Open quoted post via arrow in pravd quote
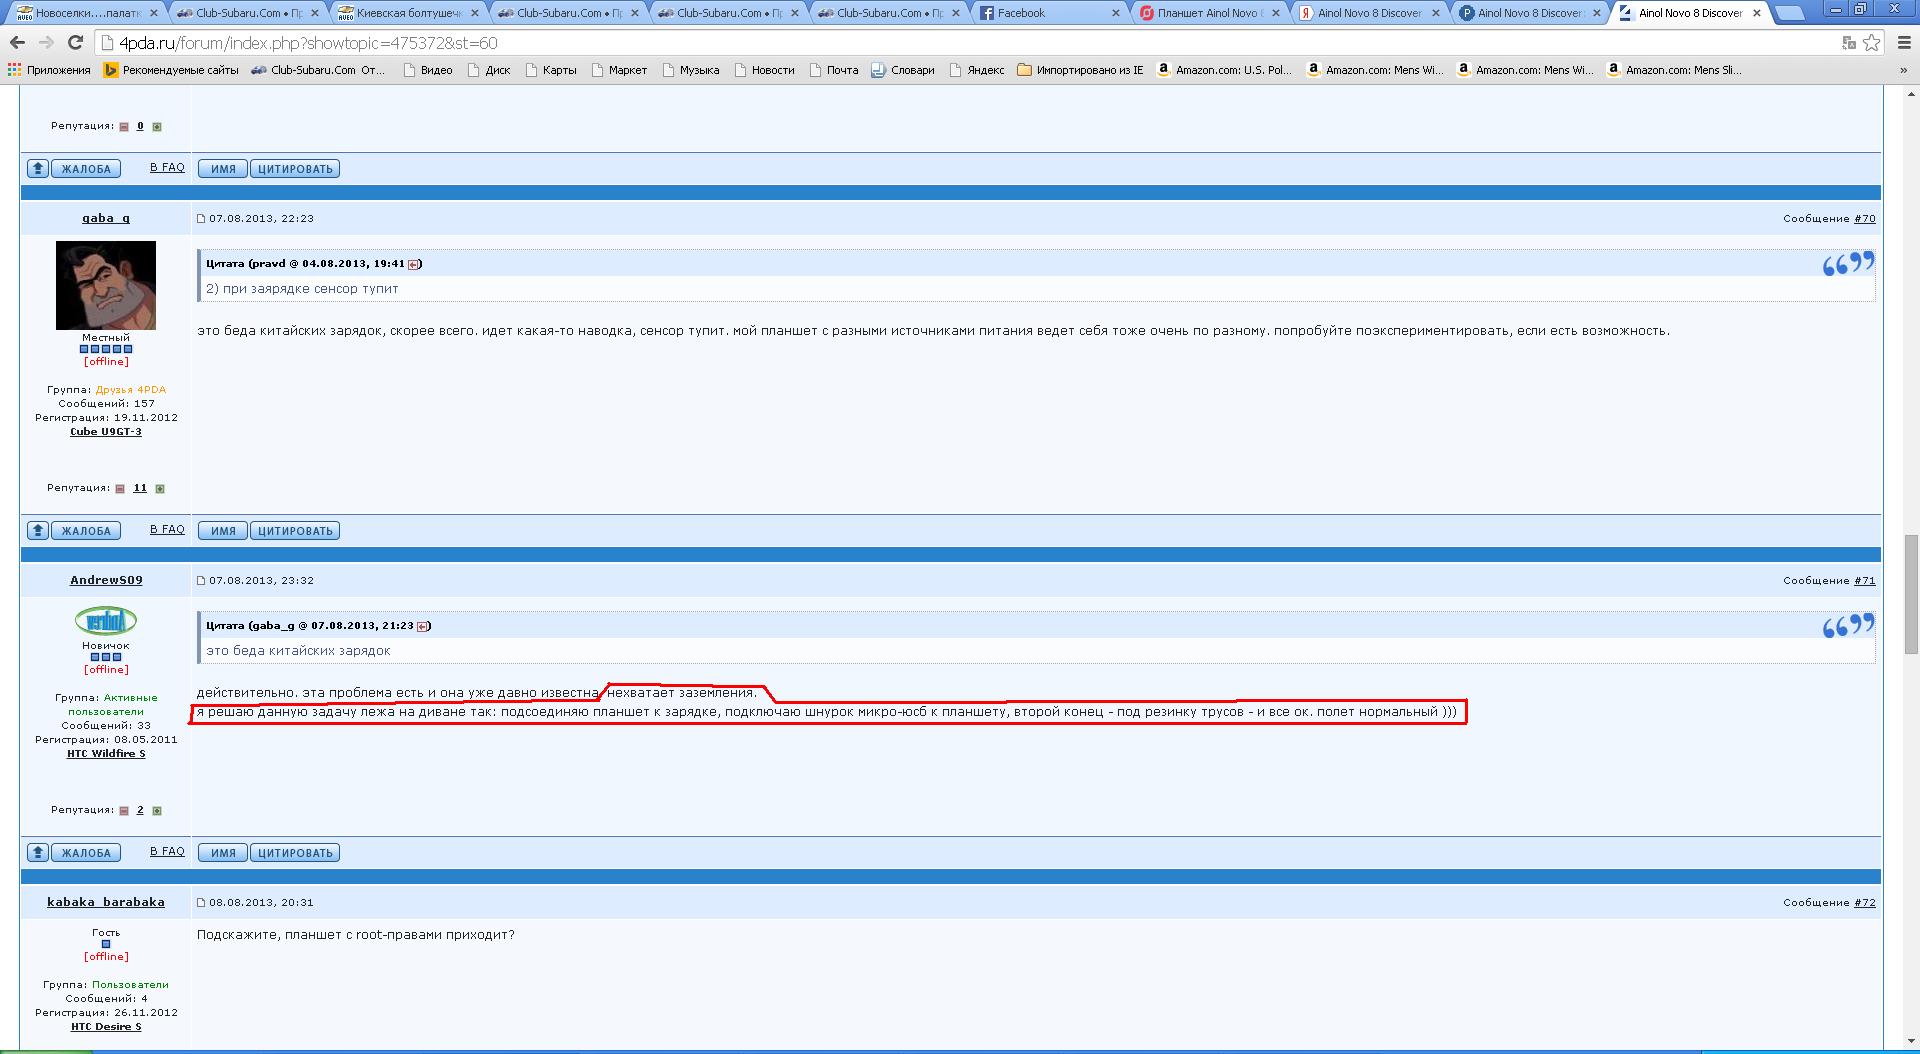Viewport: 1920px width, 1054px height. click(414, 264)
